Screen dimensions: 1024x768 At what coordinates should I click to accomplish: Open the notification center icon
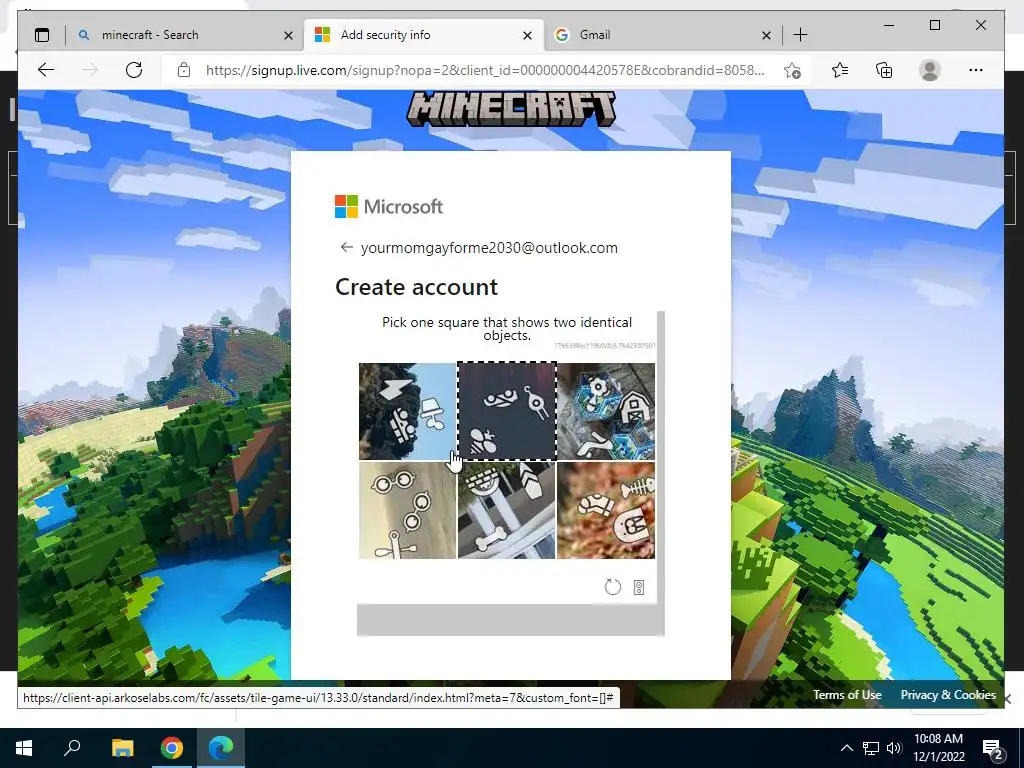(x=992, y=749)
